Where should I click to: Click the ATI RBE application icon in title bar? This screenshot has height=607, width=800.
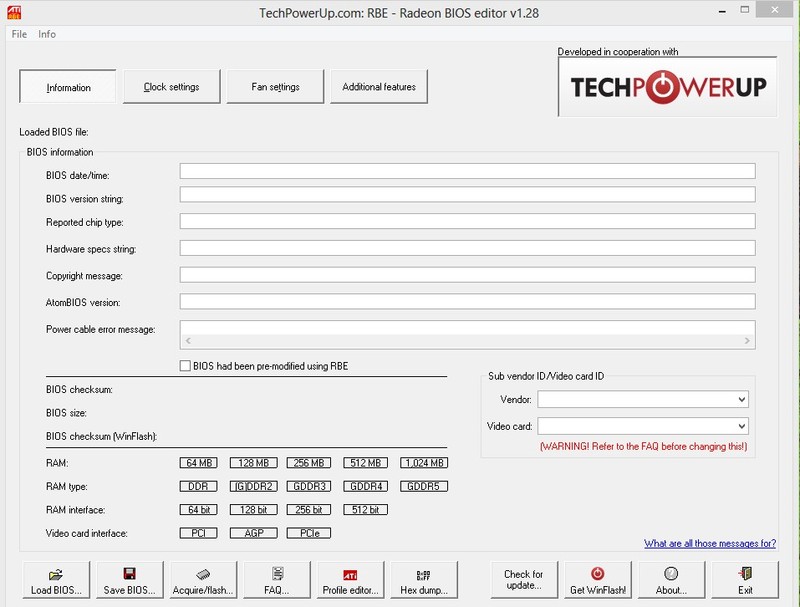tap(14, 12)
